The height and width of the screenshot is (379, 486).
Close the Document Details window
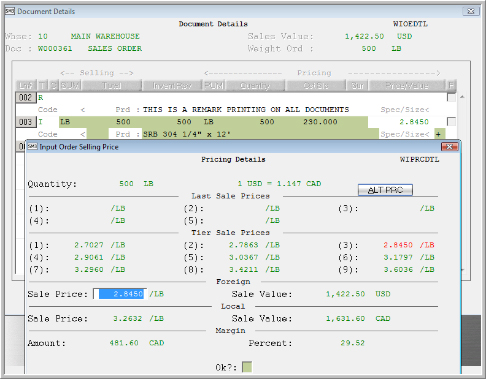(471, 11)
